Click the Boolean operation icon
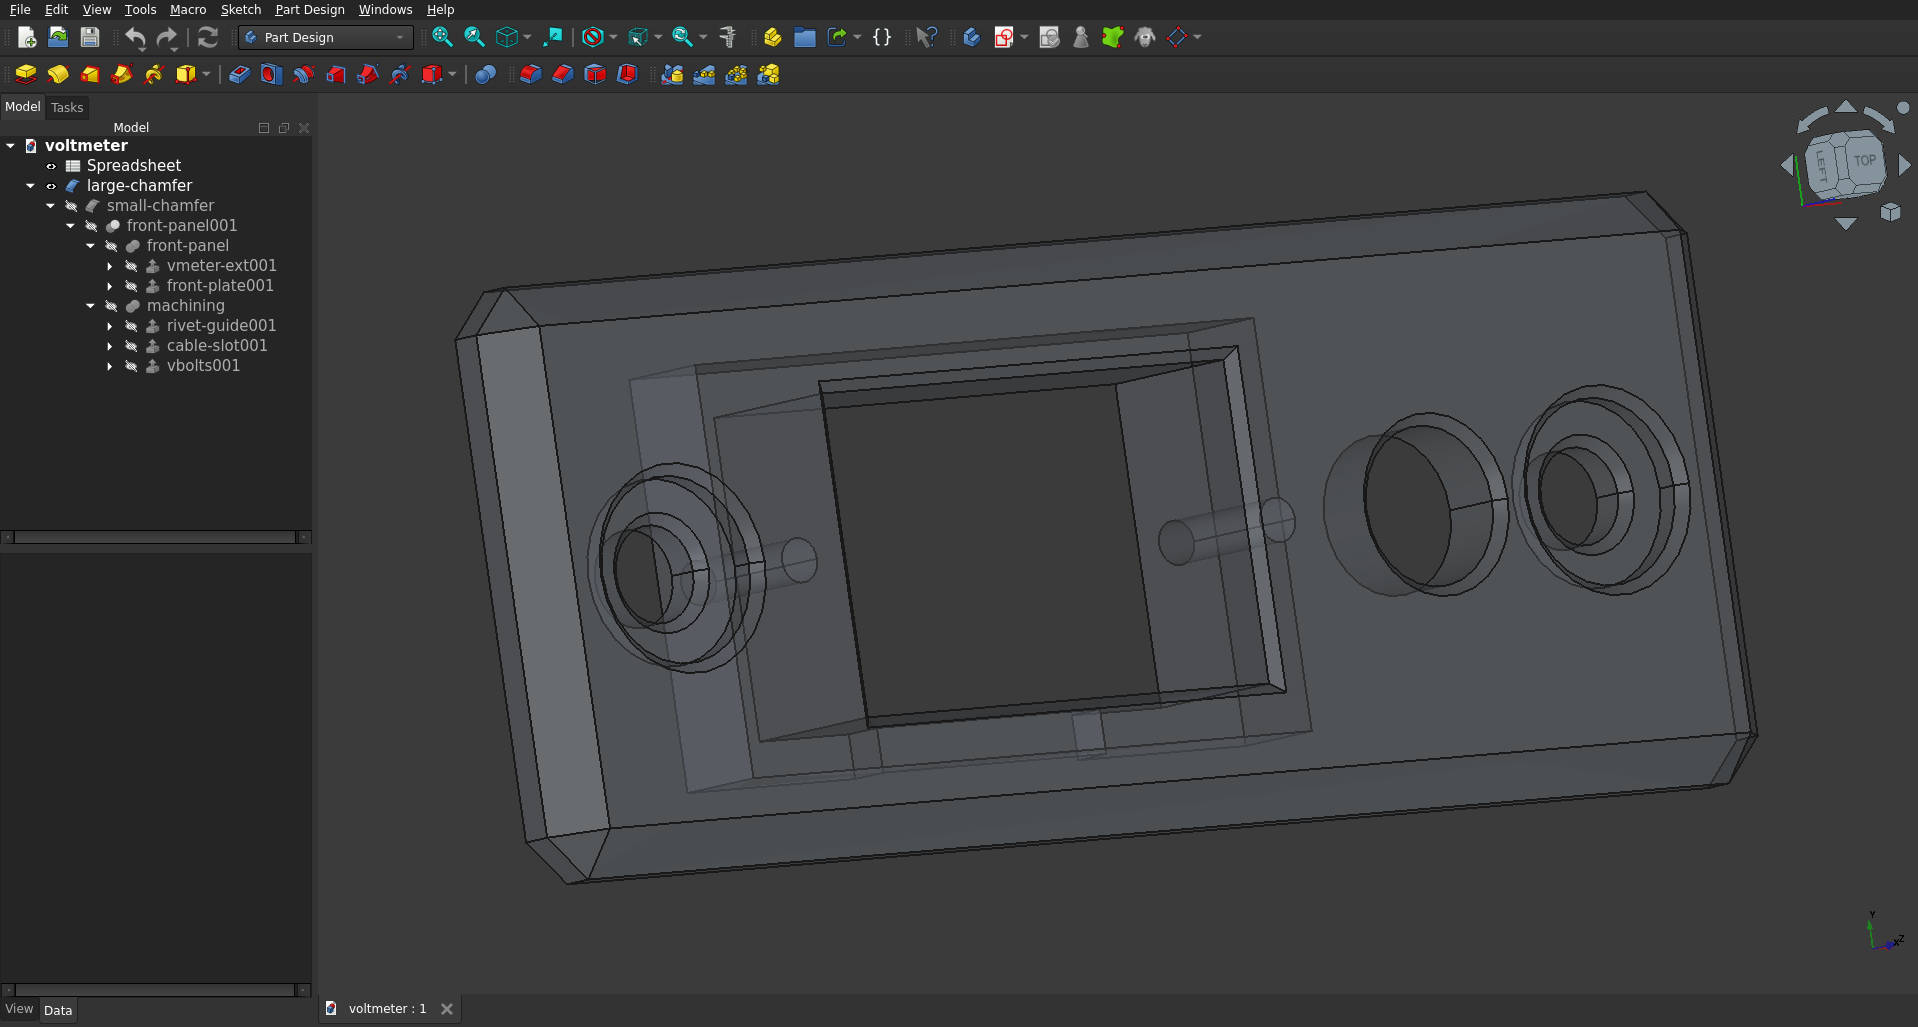 (x=485, y=75)
